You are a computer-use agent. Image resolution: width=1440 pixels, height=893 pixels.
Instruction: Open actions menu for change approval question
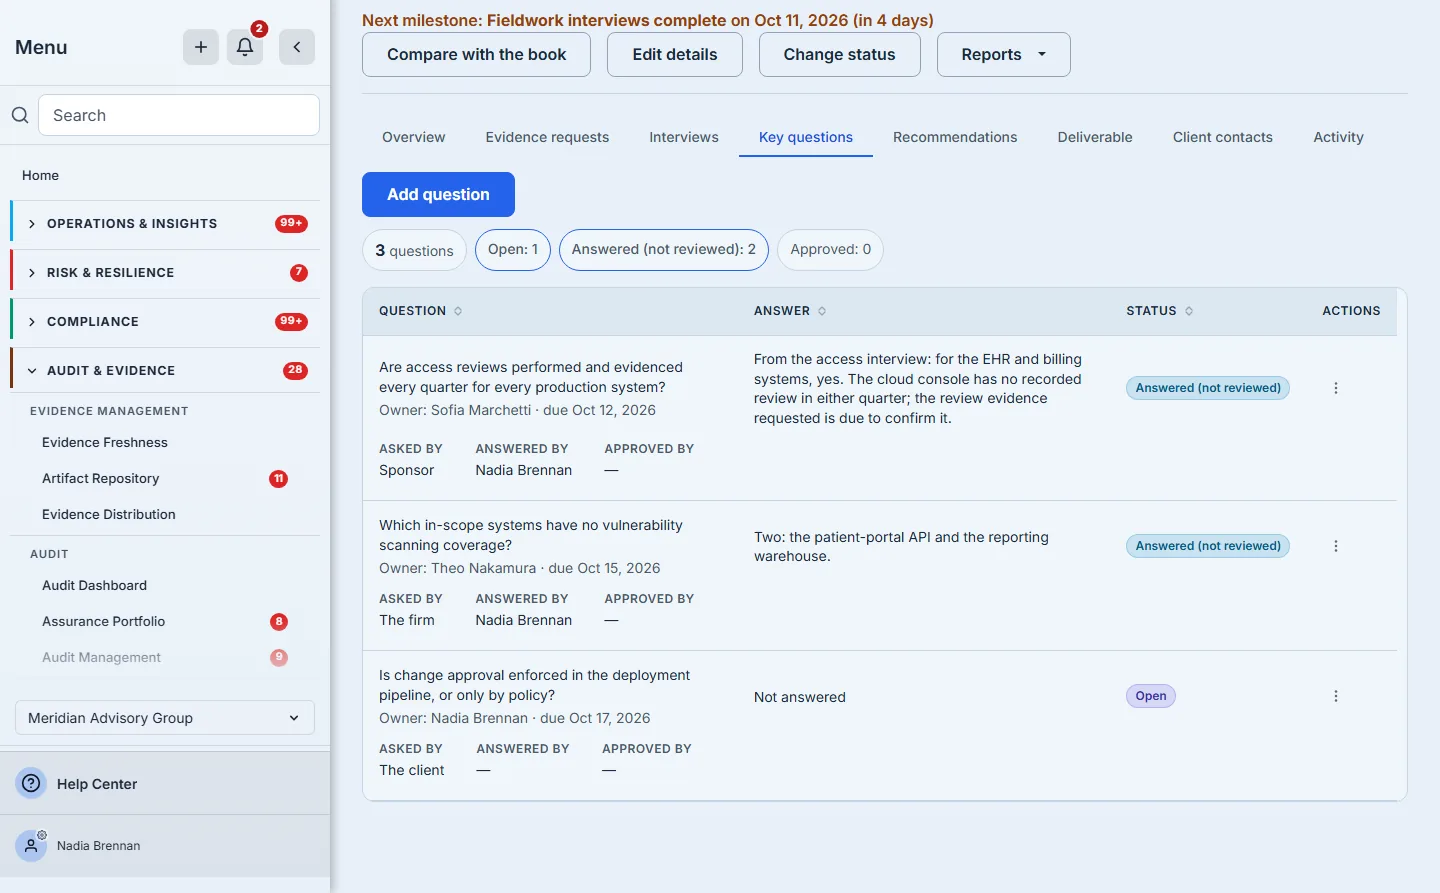1336,696
